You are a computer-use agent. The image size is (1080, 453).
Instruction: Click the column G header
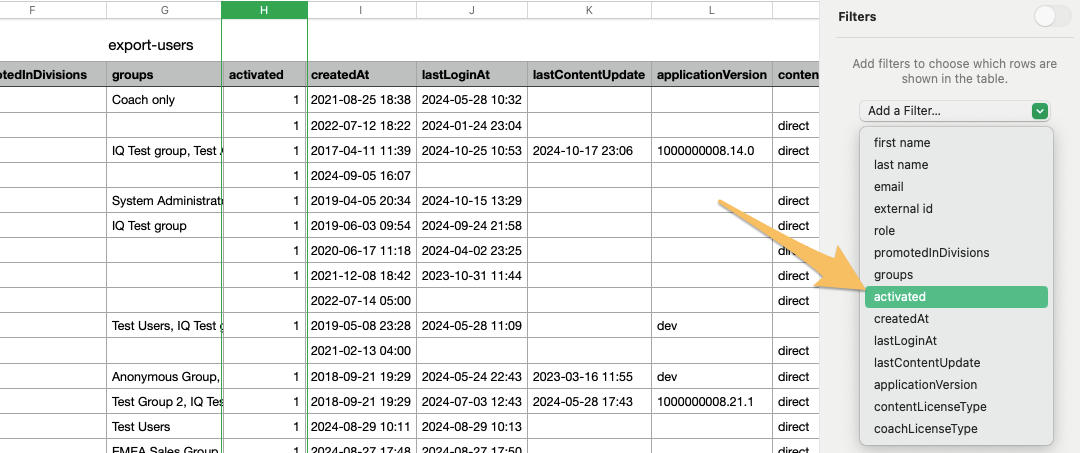[164, 10]
